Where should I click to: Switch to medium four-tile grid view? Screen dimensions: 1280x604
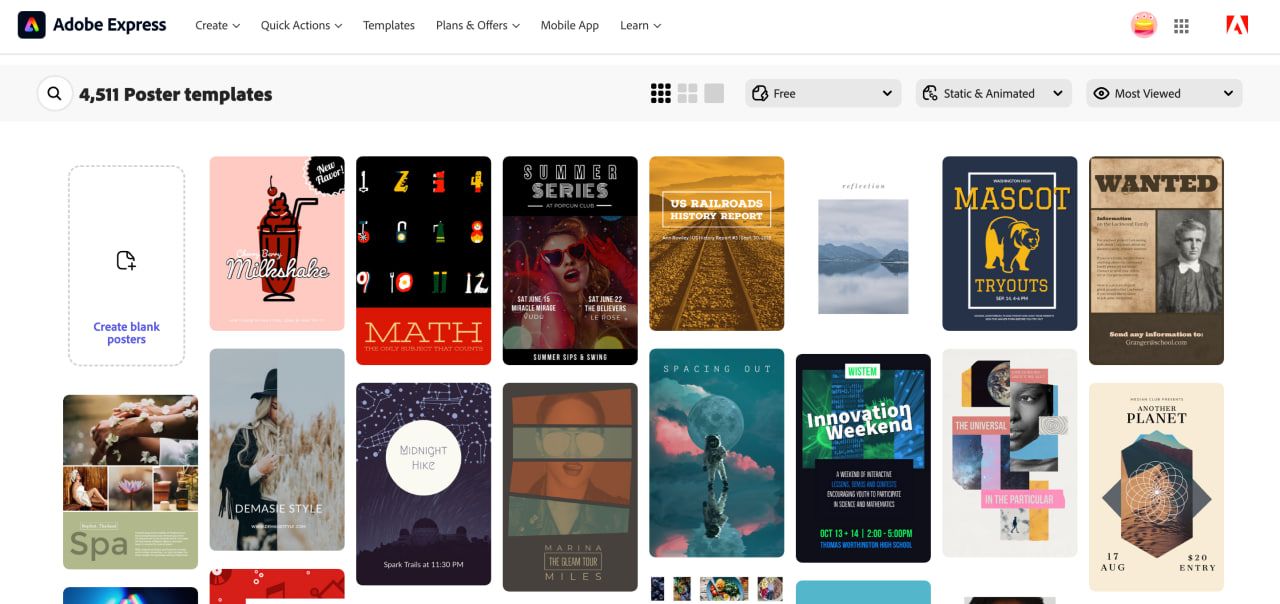click(x=687, y=94)
